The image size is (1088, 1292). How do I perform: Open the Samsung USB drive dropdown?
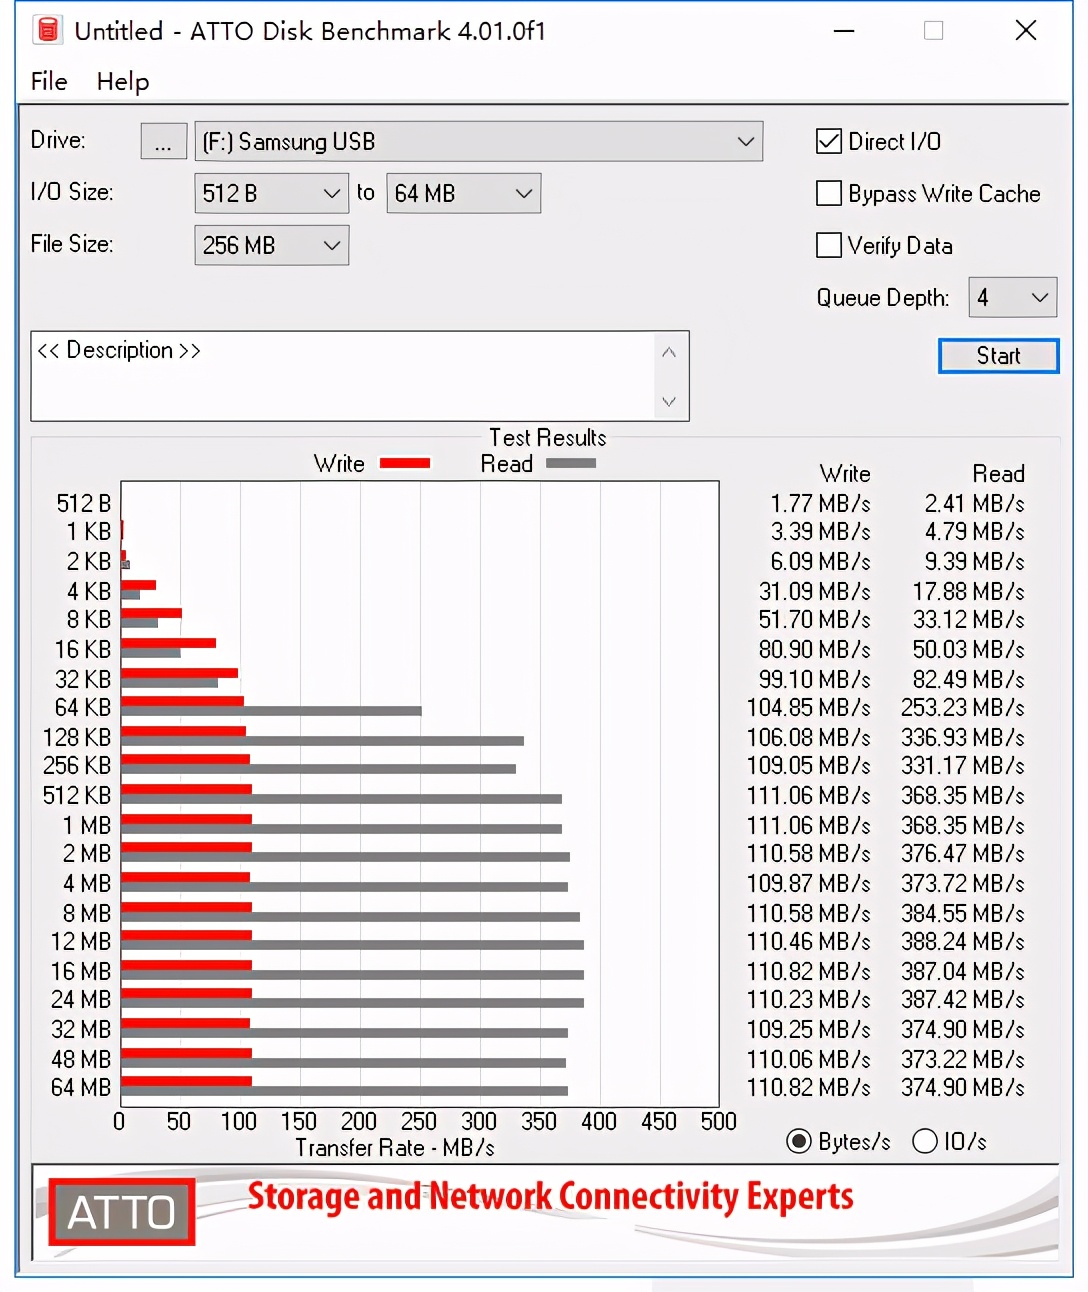pyautogui.click(x=479, y=141)
